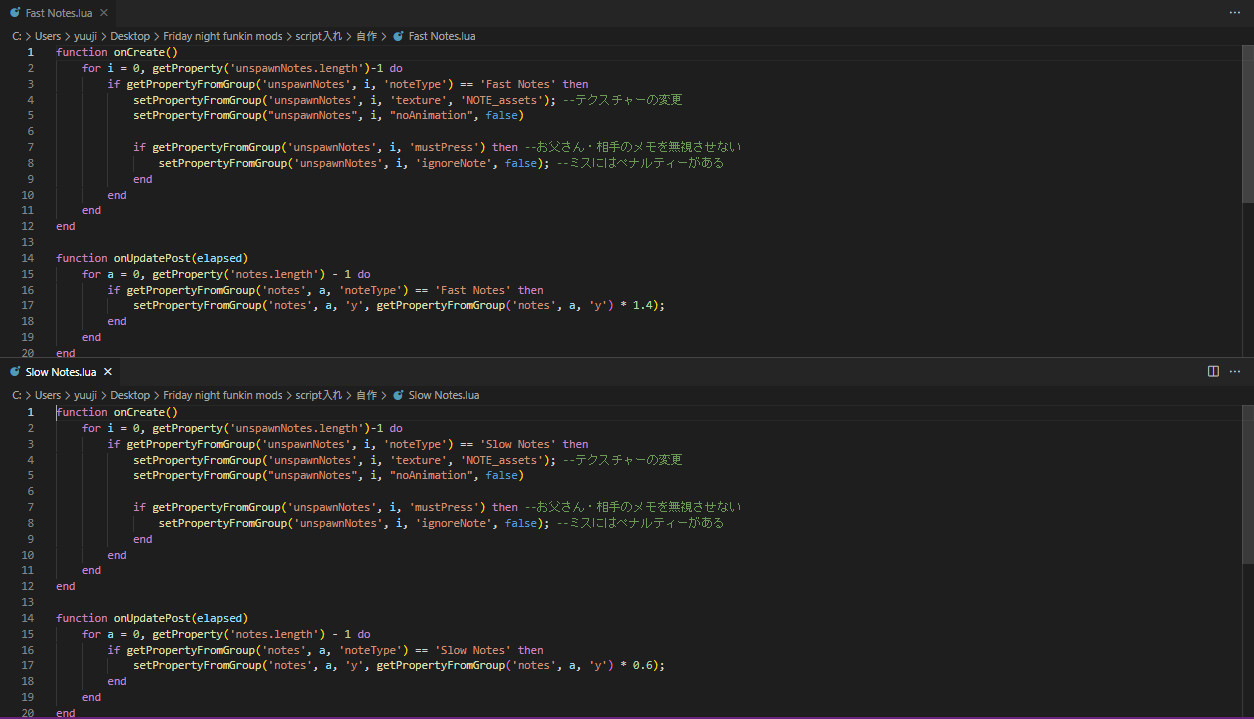This screenshot has height=719, width=1254.
Task: Click Desktop in the Fast Notes breadcrumb path
Action: [x=130, y=35]
